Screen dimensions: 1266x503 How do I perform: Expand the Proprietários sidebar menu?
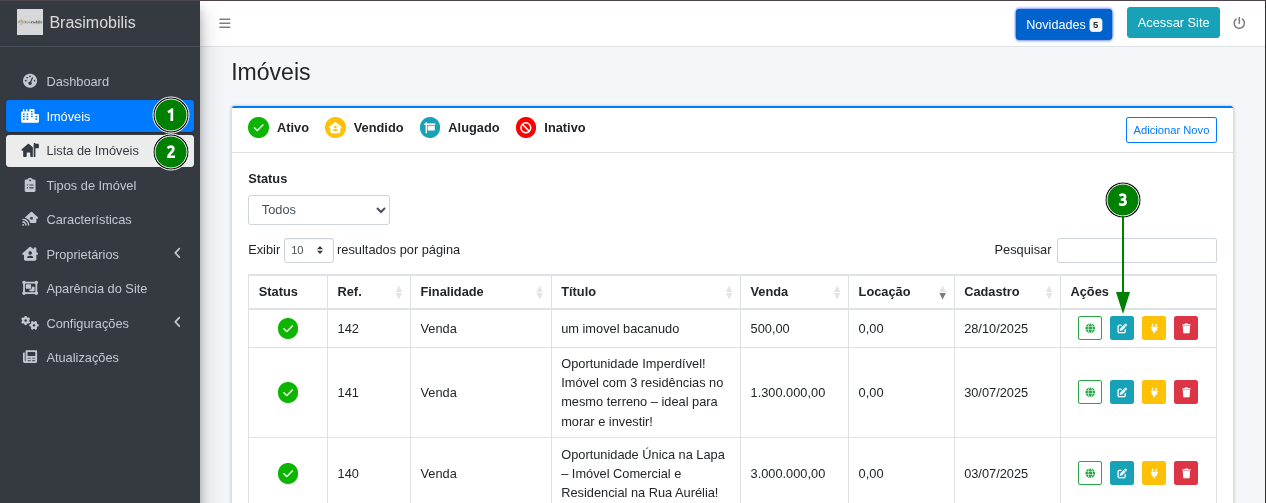[100, 254]
